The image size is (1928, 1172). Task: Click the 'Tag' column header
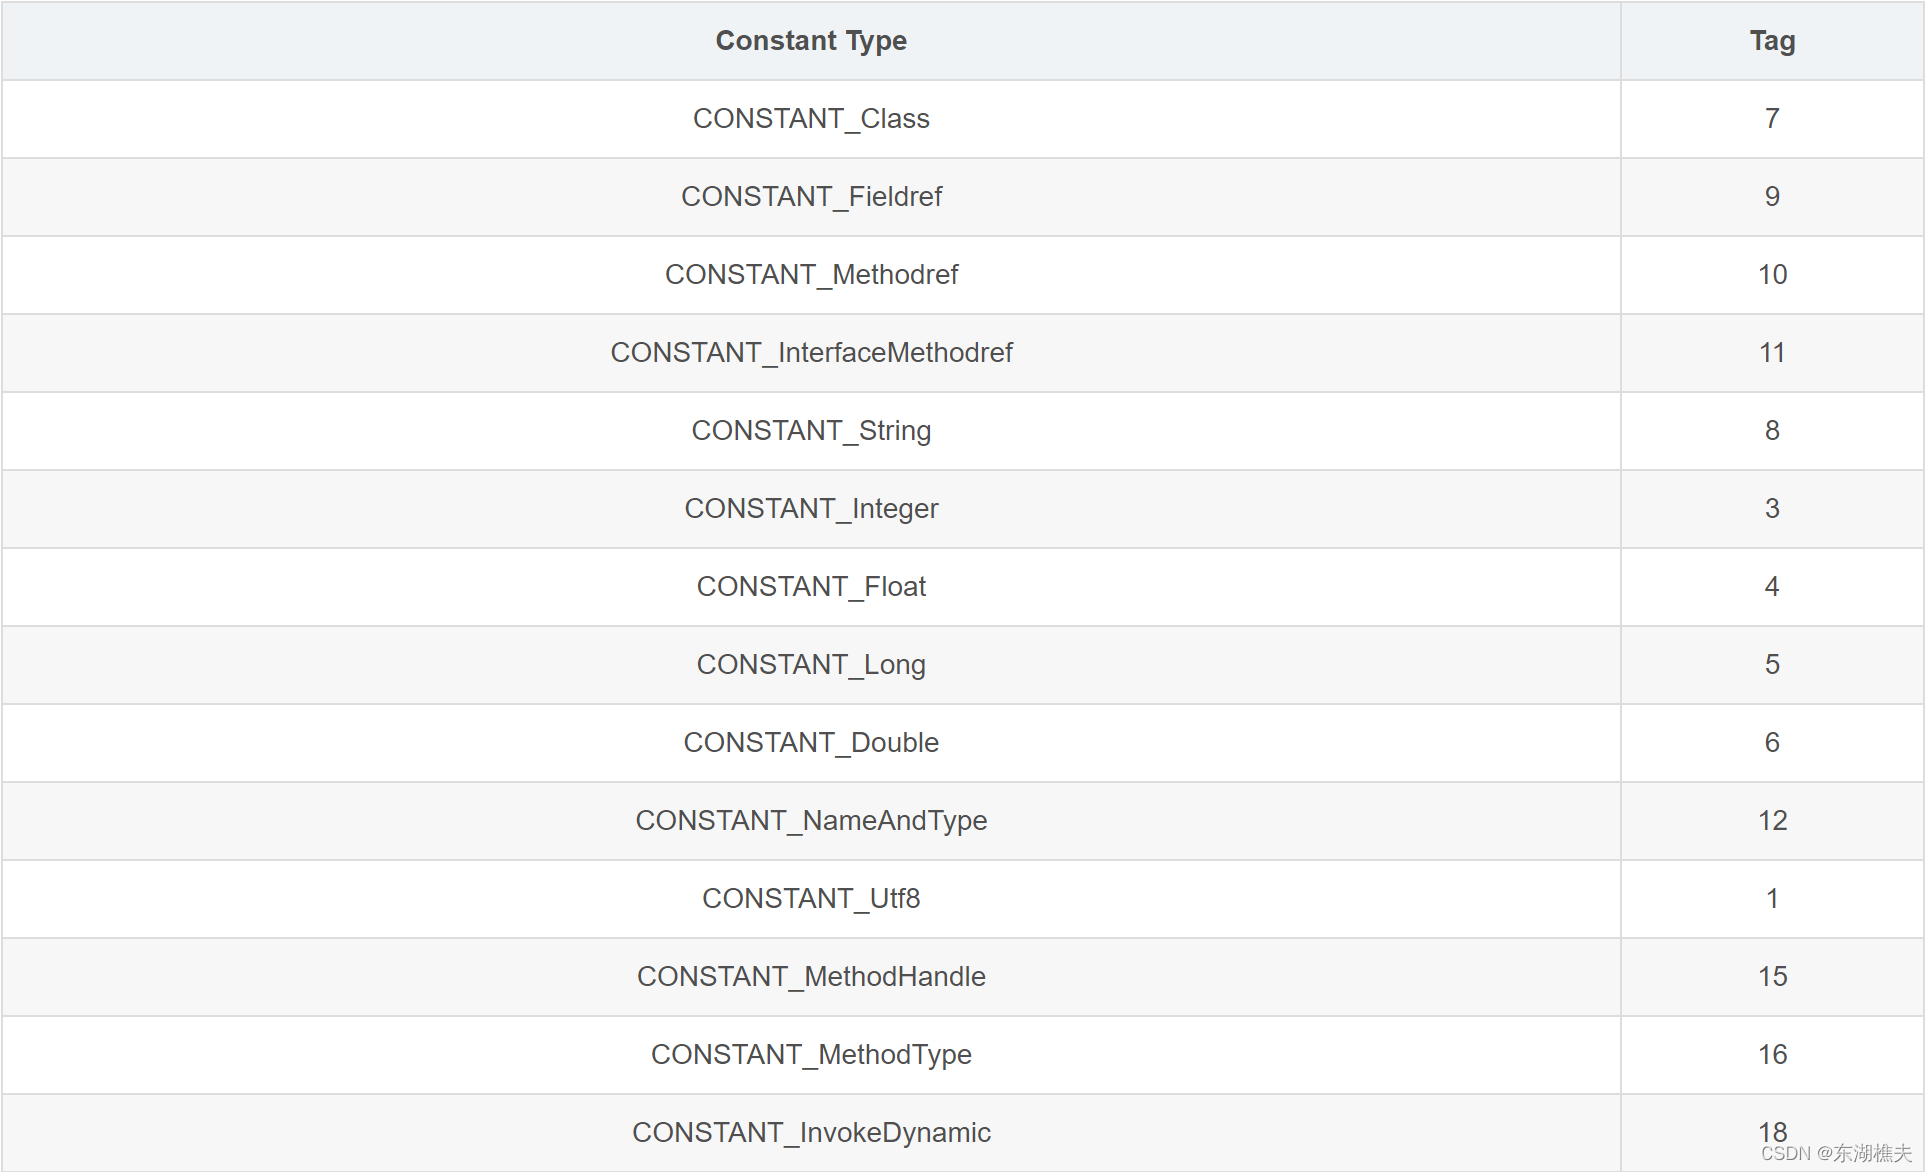click(x=1772, y=41)
